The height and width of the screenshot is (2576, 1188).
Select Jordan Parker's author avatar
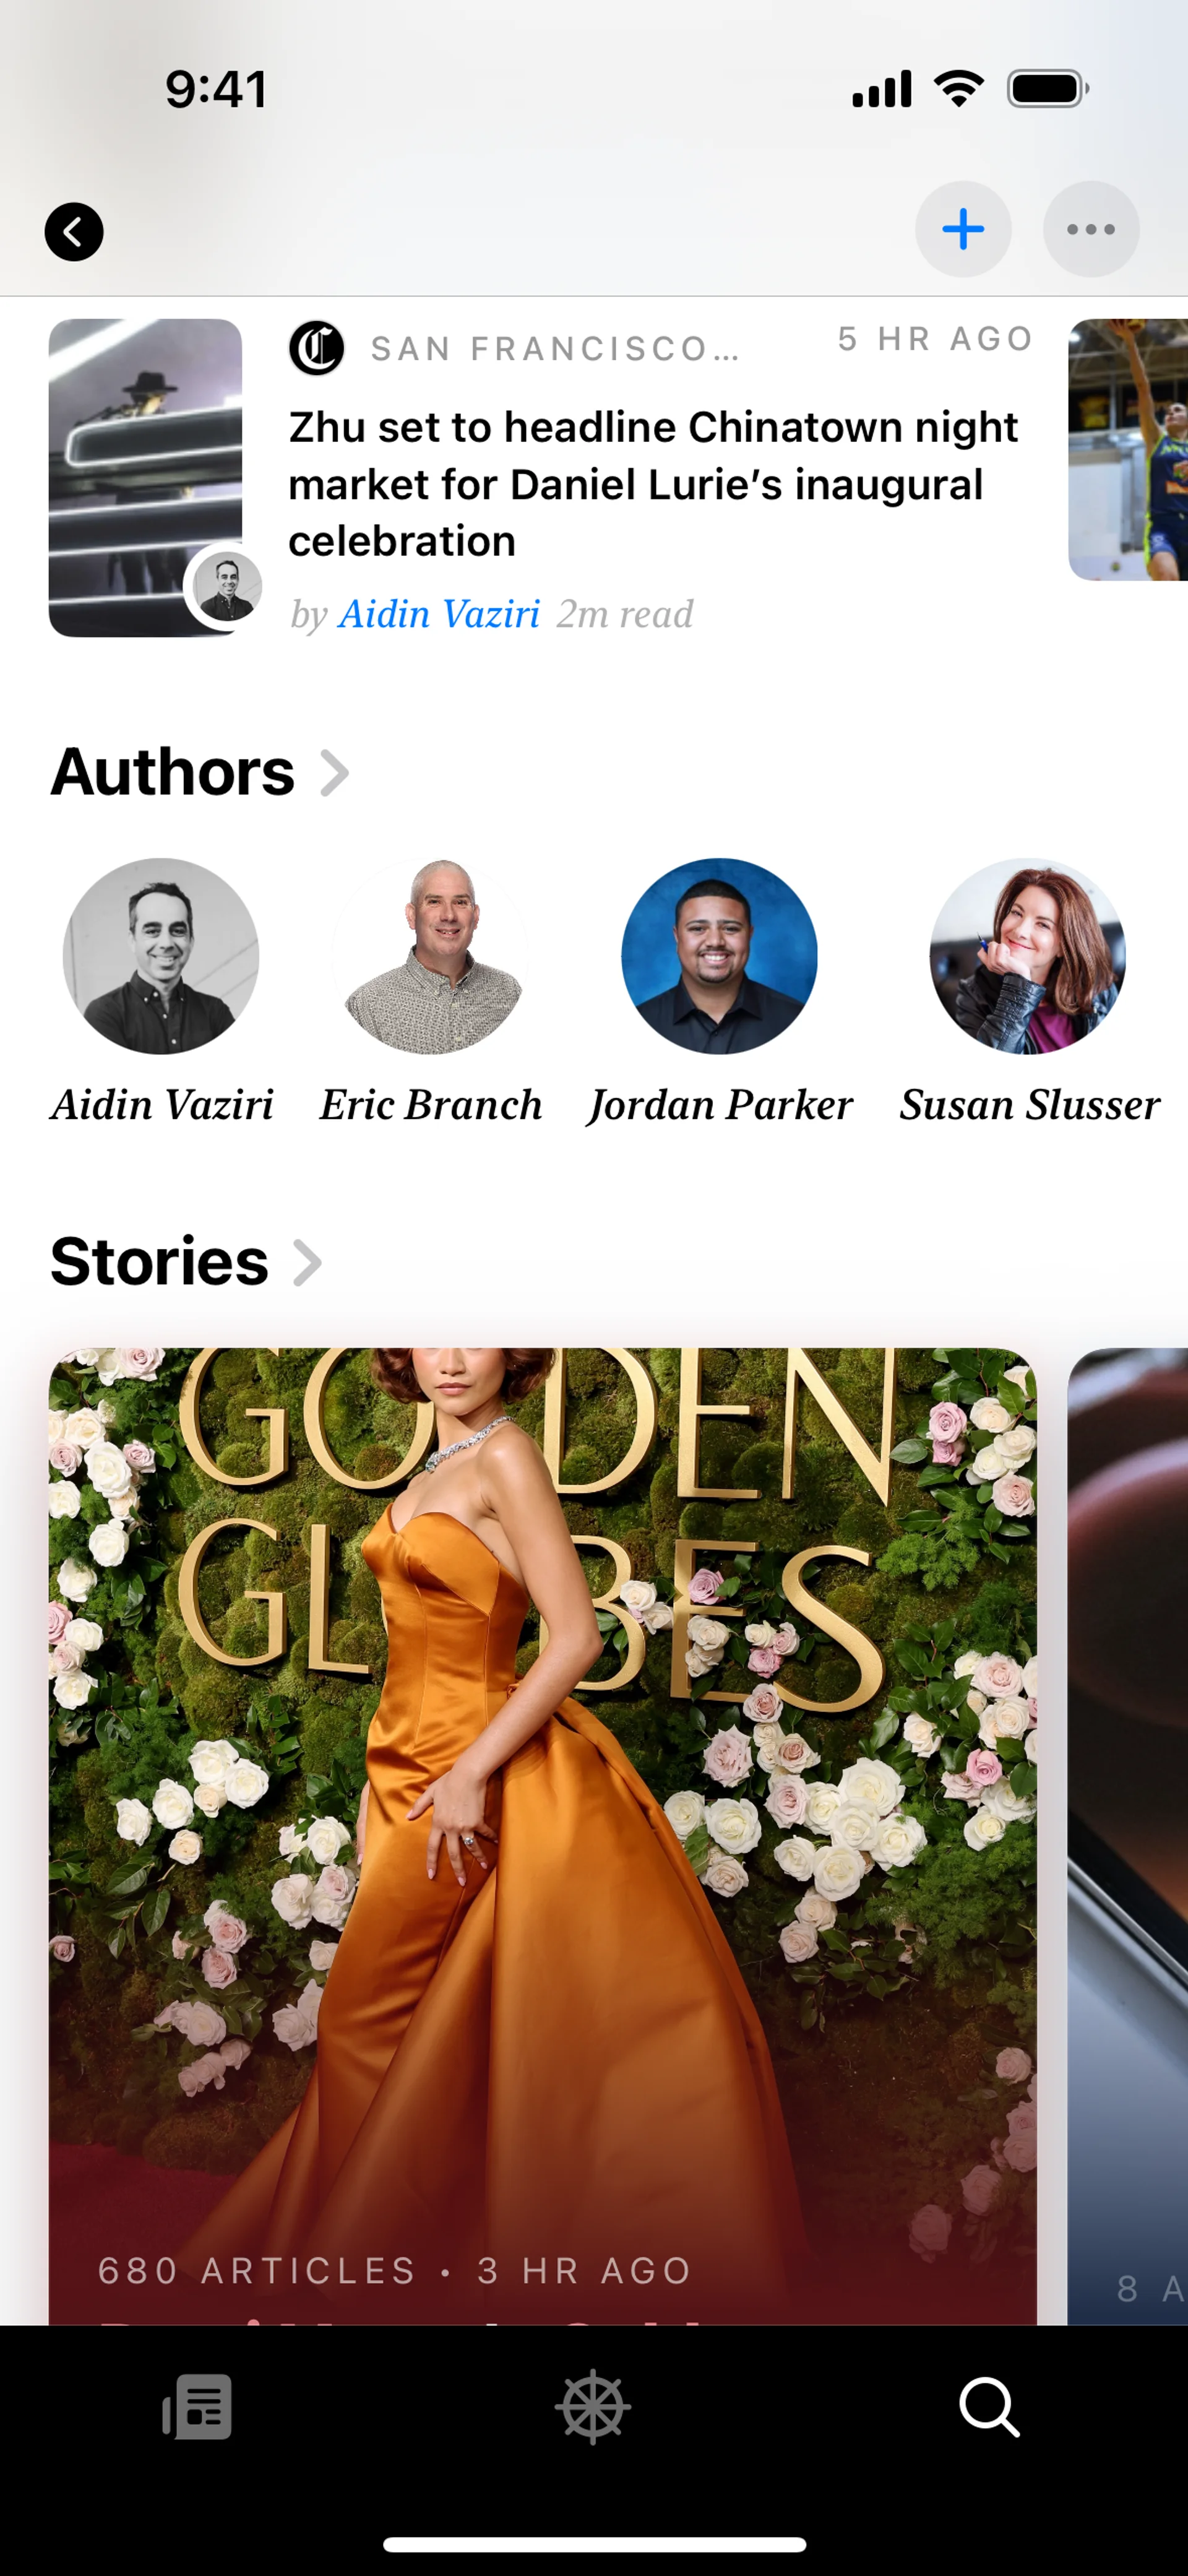[x=719, y=956]
